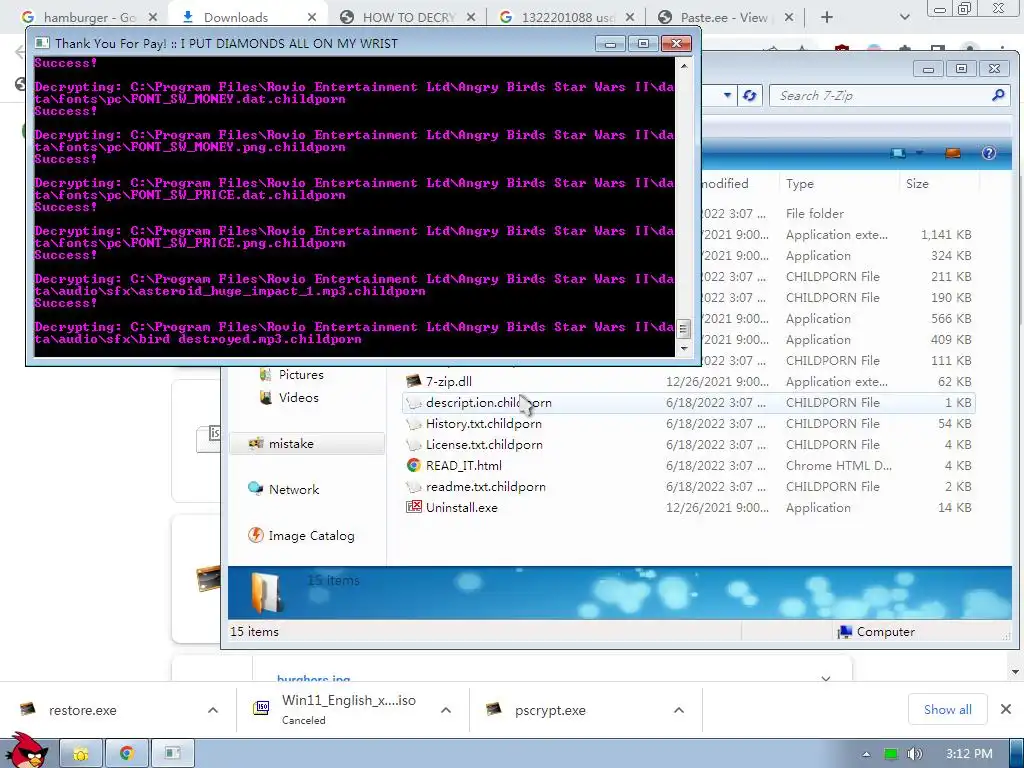
Task: Expand options for restore.exe download
Action: click(x=212, y=710)
